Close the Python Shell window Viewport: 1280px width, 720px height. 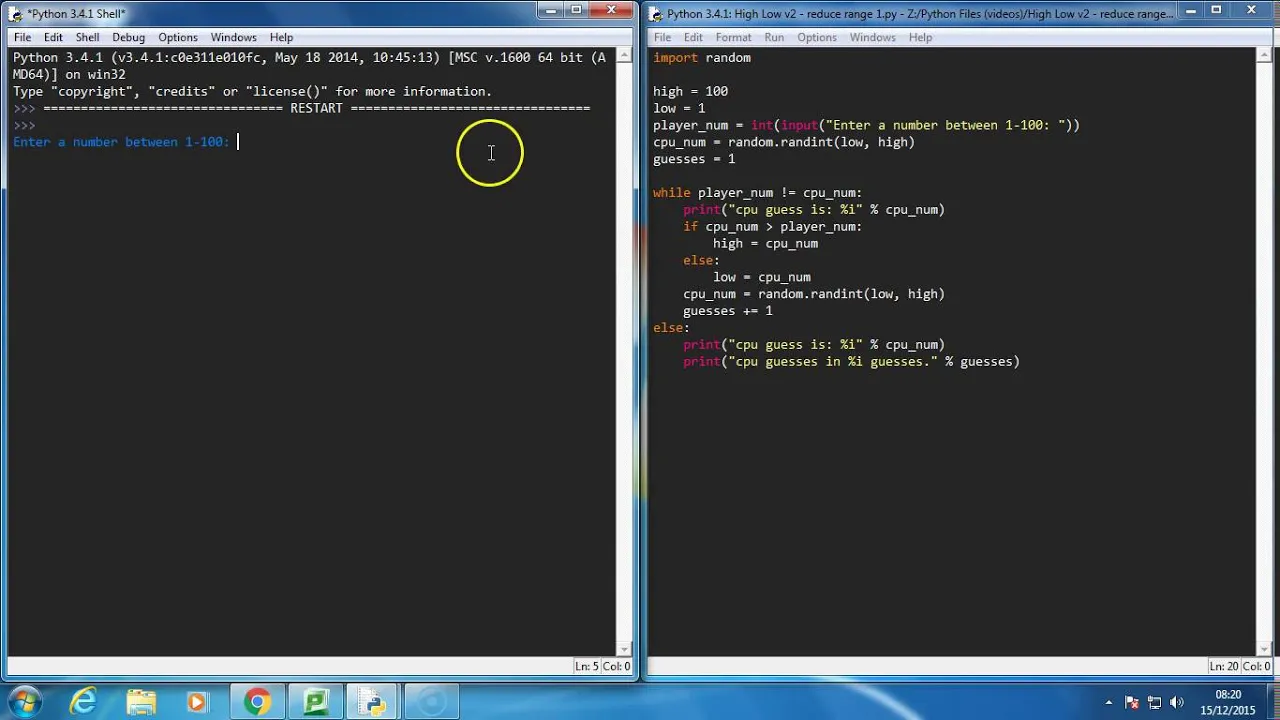611,10
